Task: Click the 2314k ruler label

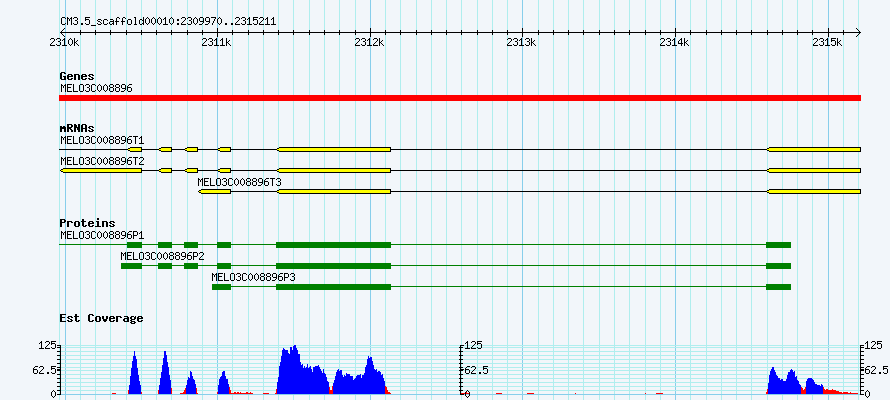Action: [676, 42]
